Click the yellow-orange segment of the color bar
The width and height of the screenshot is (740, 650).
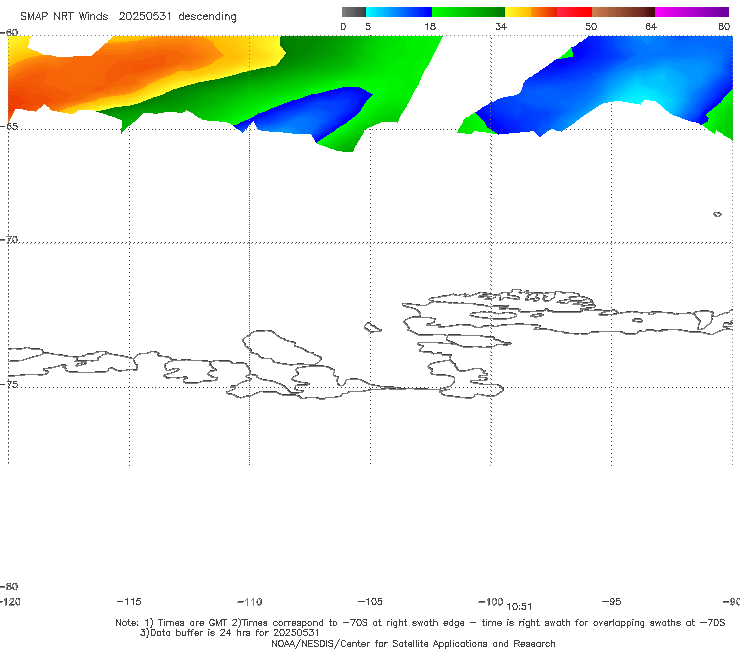click(x=530, y=12)
